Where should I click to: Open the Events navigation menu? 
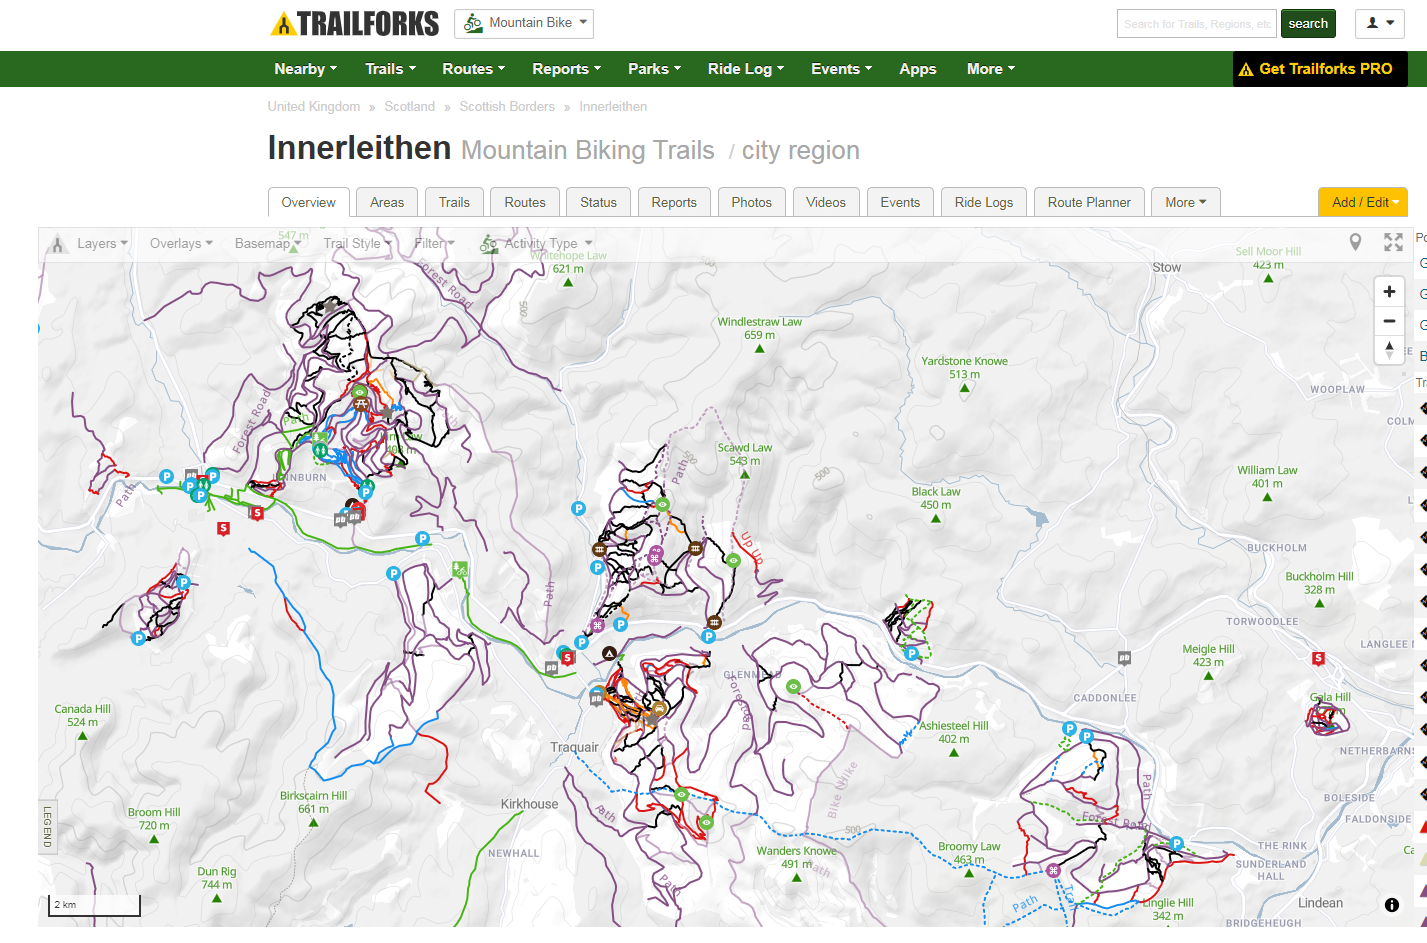pos(841,69)
